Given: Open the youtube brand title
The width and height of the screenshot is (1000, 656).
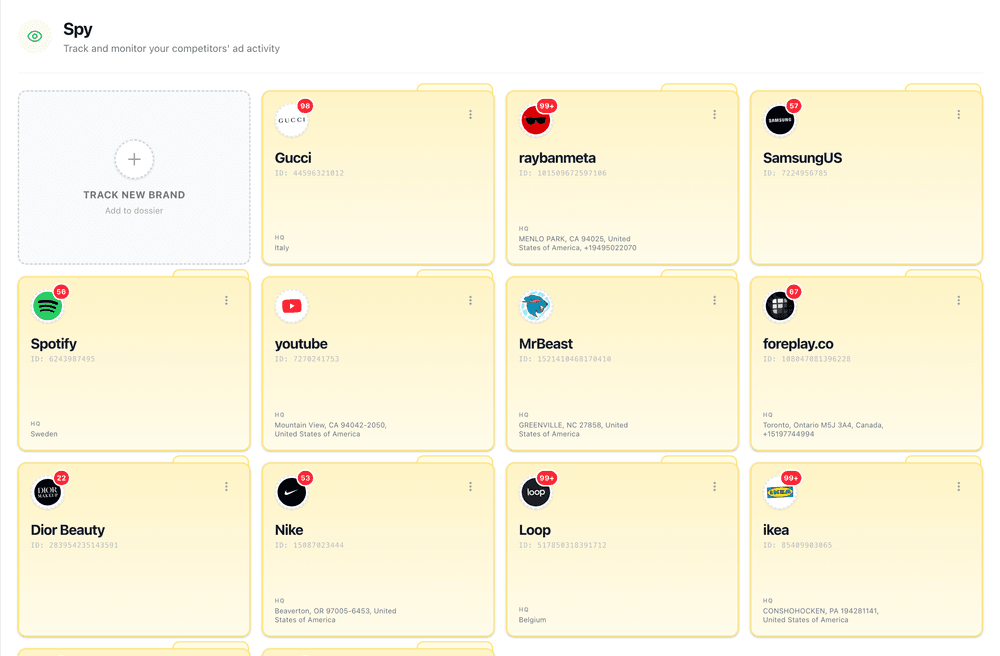Looking at the screenshot, I should click(301, 344).
